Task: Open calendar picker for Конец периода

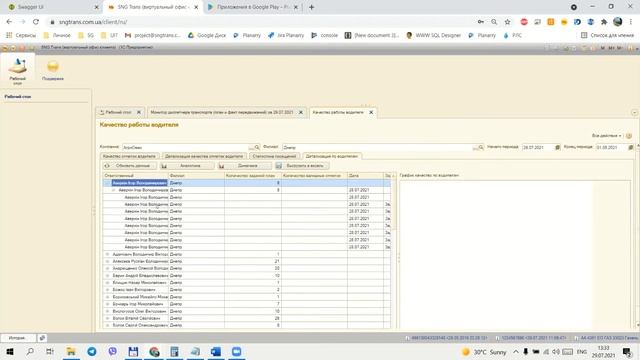Action: 631,147
